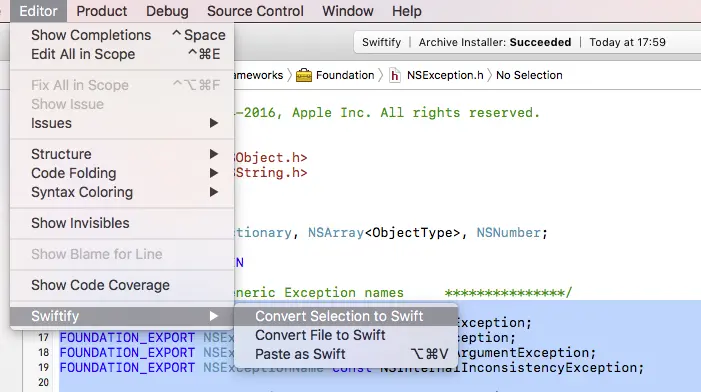Choose Edit All in Scope
The width and height of the screenshot is (701, 392).
[x=122, y=54]
